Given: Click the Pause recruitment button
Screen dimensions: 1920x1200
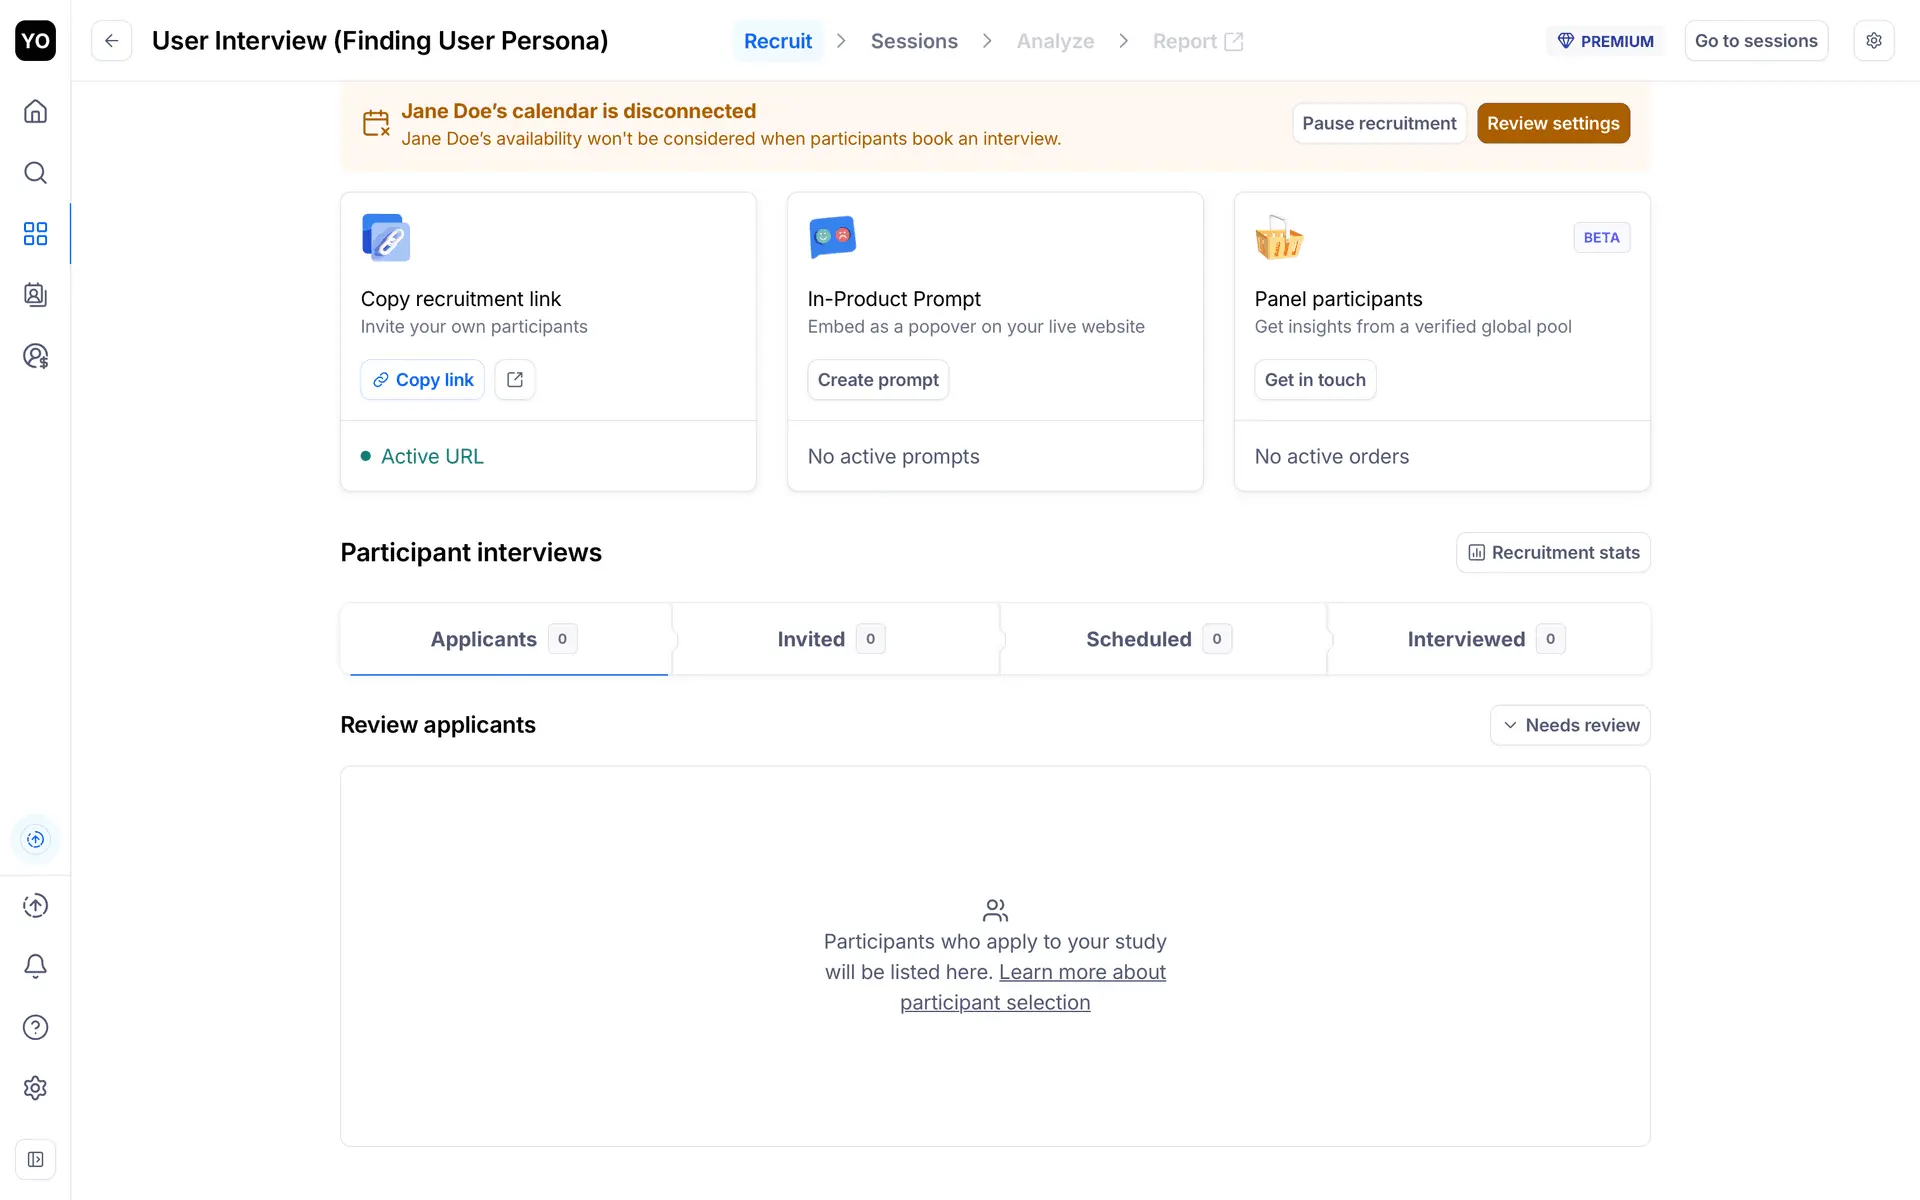Looking at the screenshot, I should [x=1379, y=123].
